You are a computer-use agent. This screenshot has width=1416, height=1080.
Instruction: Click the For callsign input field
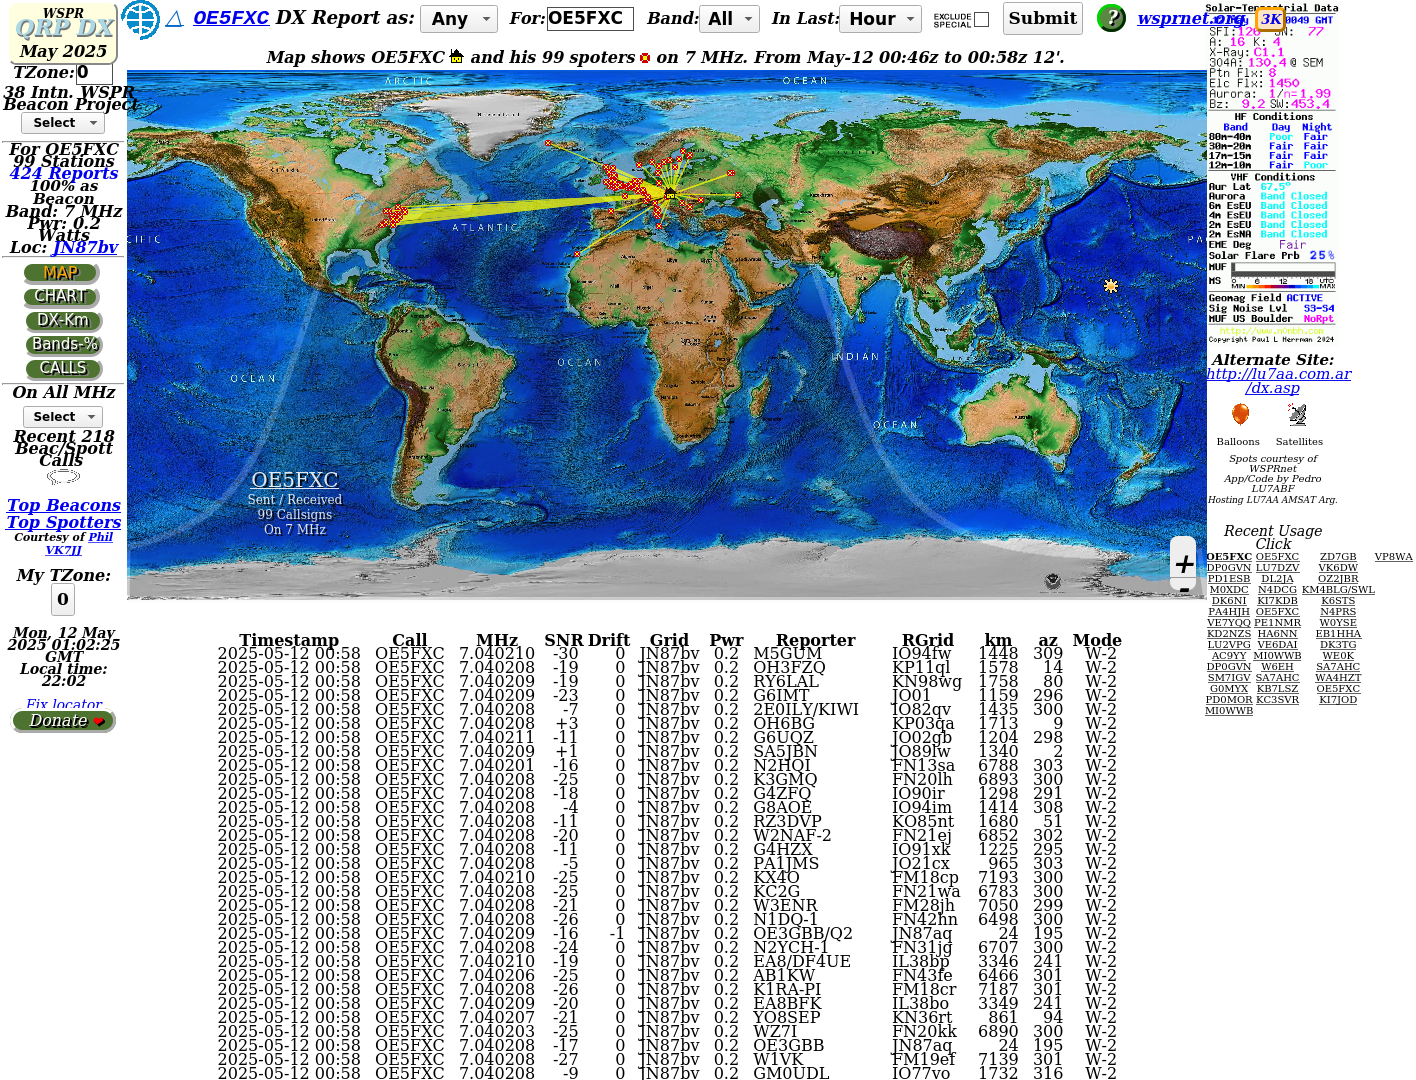(x=590, y=18)
